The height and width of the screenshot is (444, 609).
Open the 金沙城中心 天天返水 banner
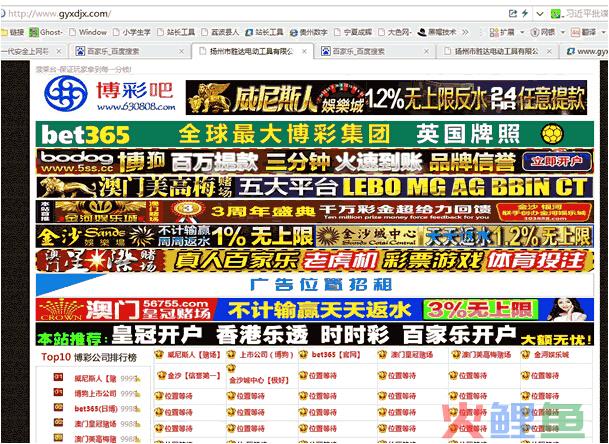[454, 236]
